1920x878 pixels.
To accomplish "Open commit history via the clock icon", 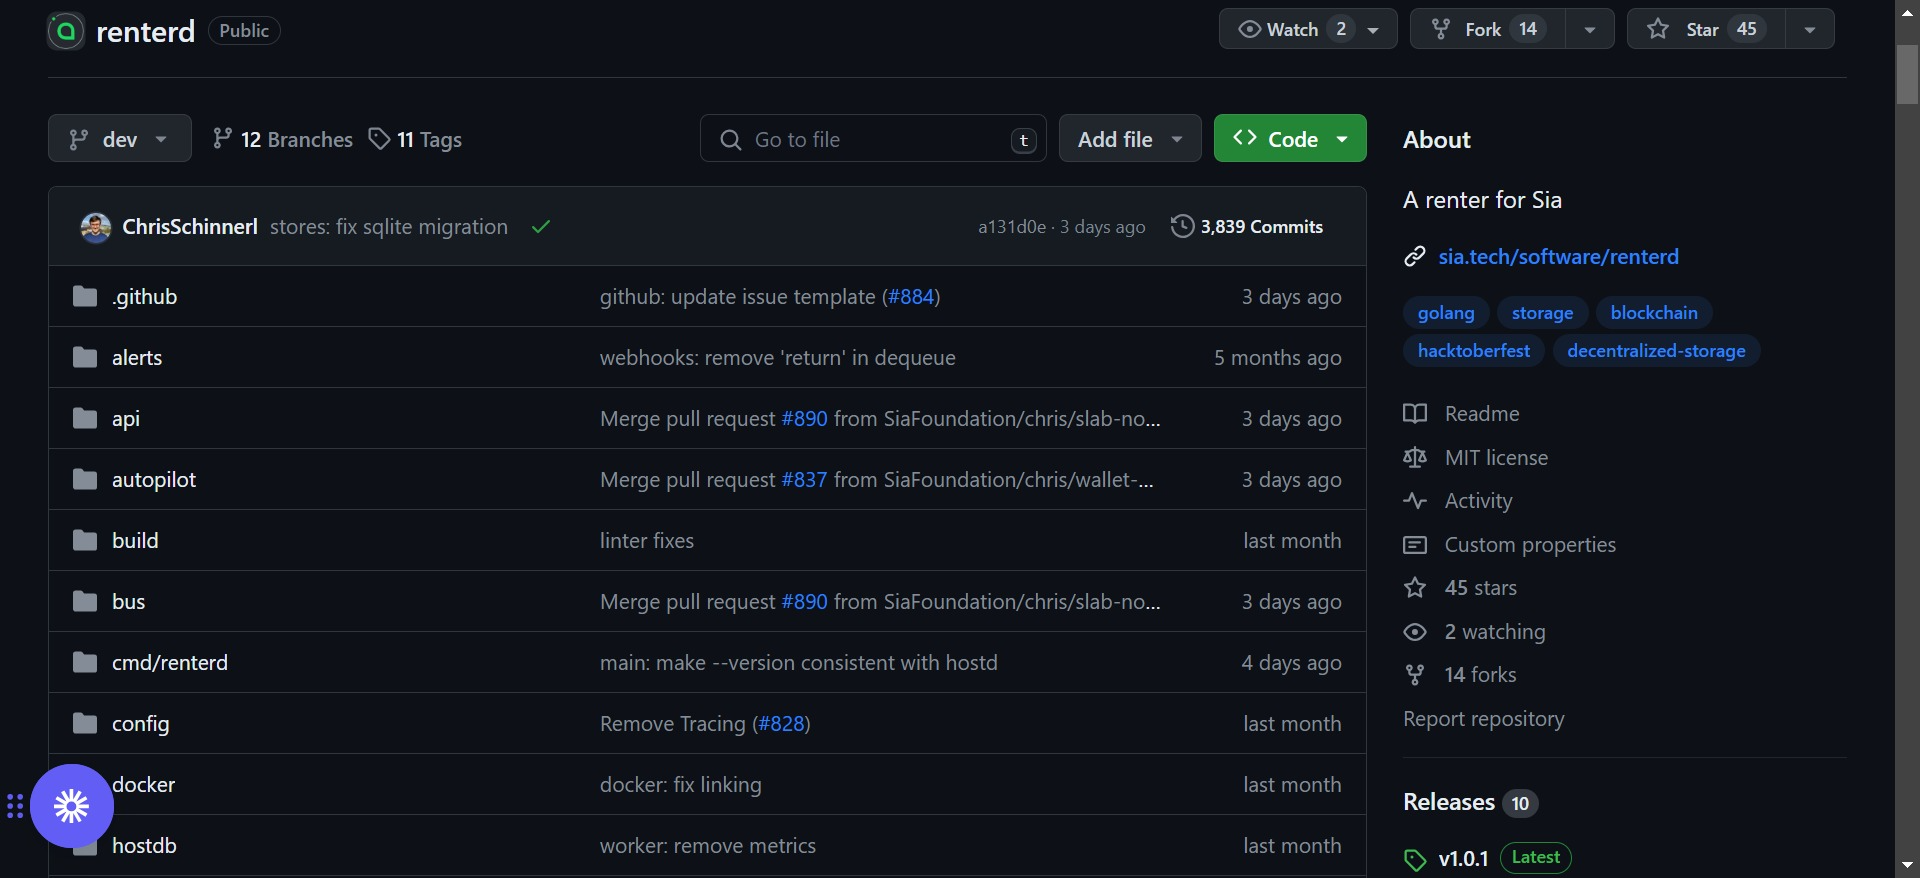I will point(1182,227).
